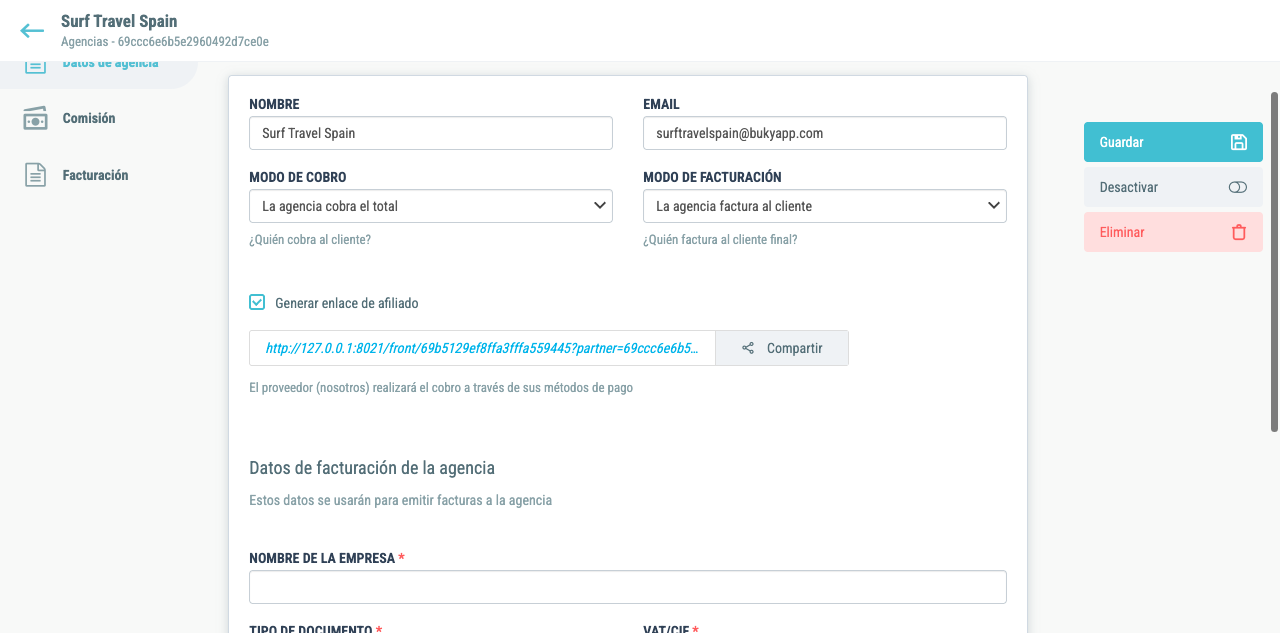Click the share icon beside Compartir
1280x633 pixels.
pyautogui.click(x=748, y=348)
